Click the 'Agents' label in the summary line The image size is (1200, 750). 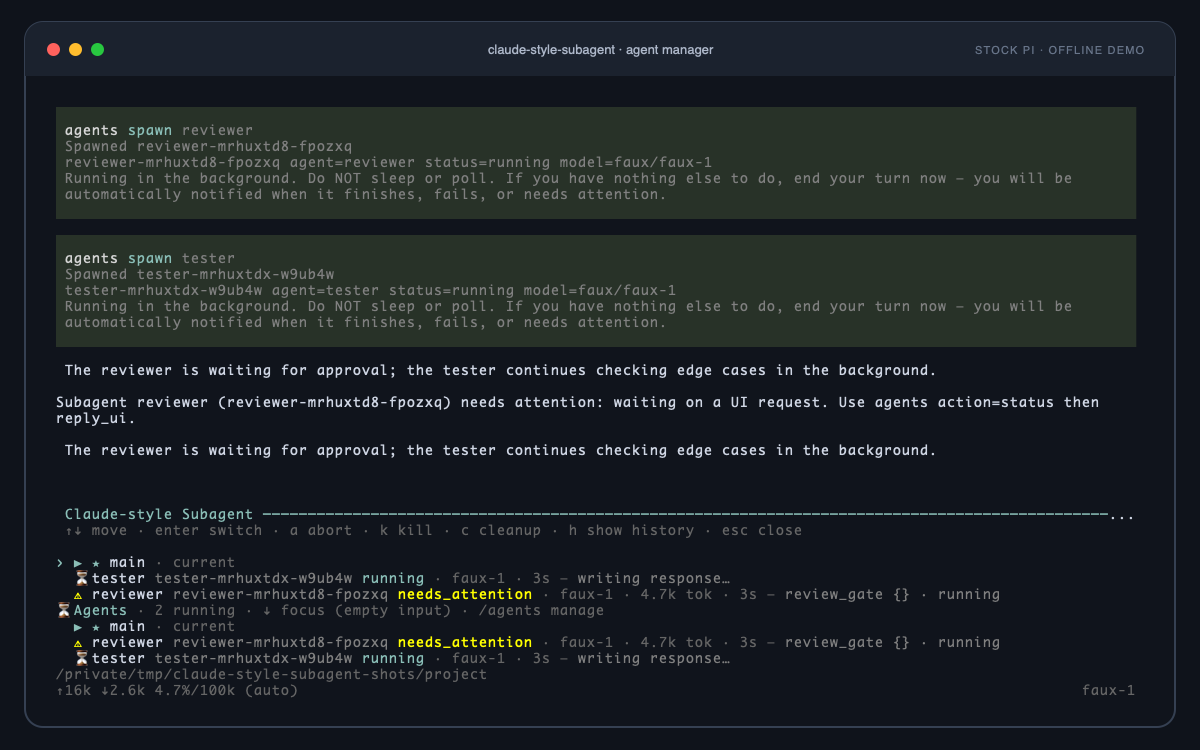tap(101, 611)
